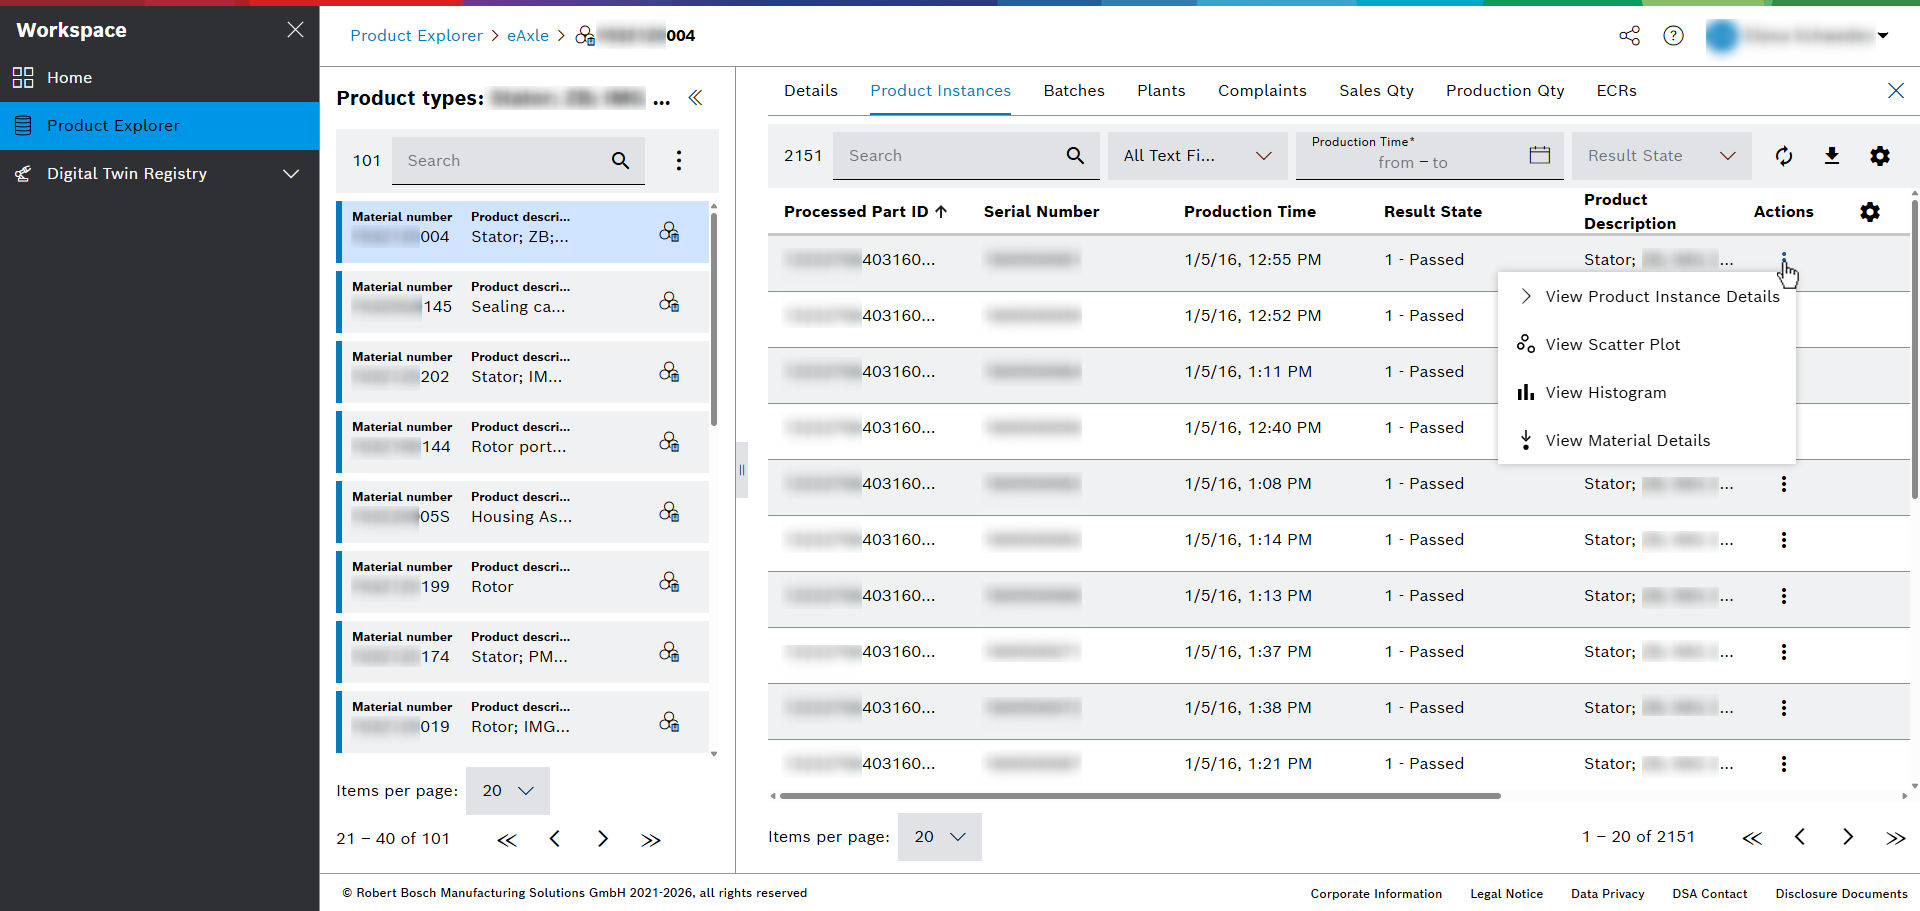Open Disclosure Documents footer link

click(x=1841, y=894)
